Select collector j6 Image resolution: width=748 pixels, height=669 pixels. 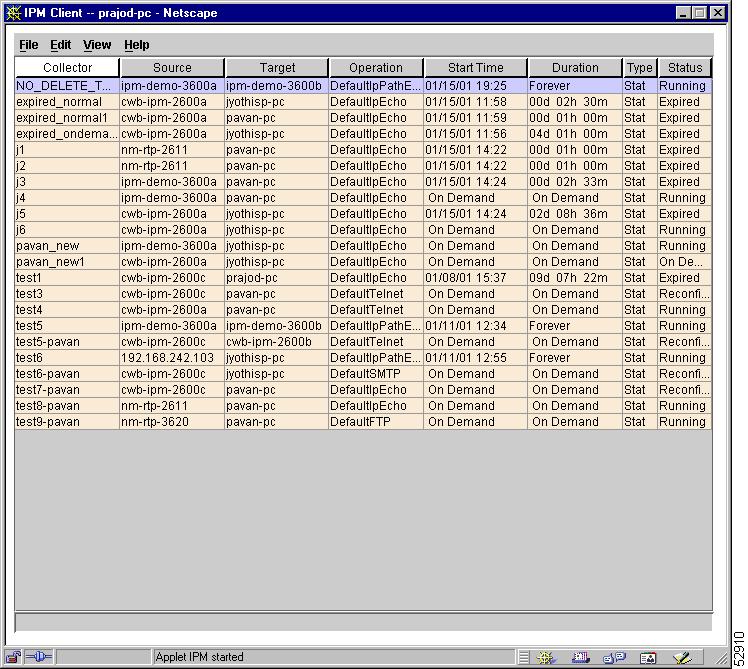363,230
